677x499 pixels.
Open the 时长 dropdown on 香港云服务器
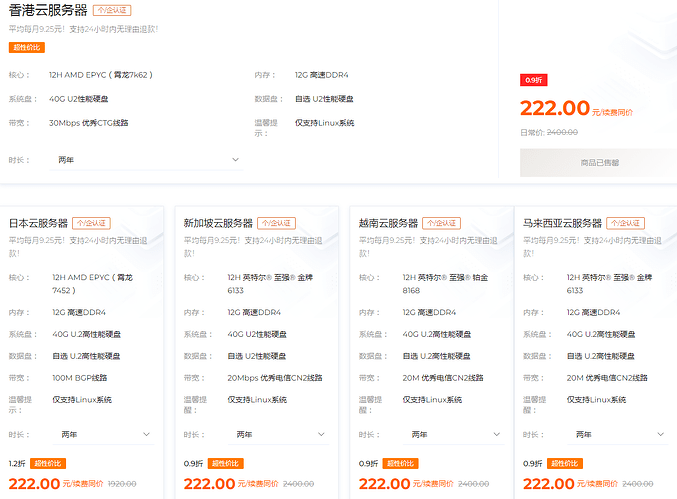coord(146,160)
